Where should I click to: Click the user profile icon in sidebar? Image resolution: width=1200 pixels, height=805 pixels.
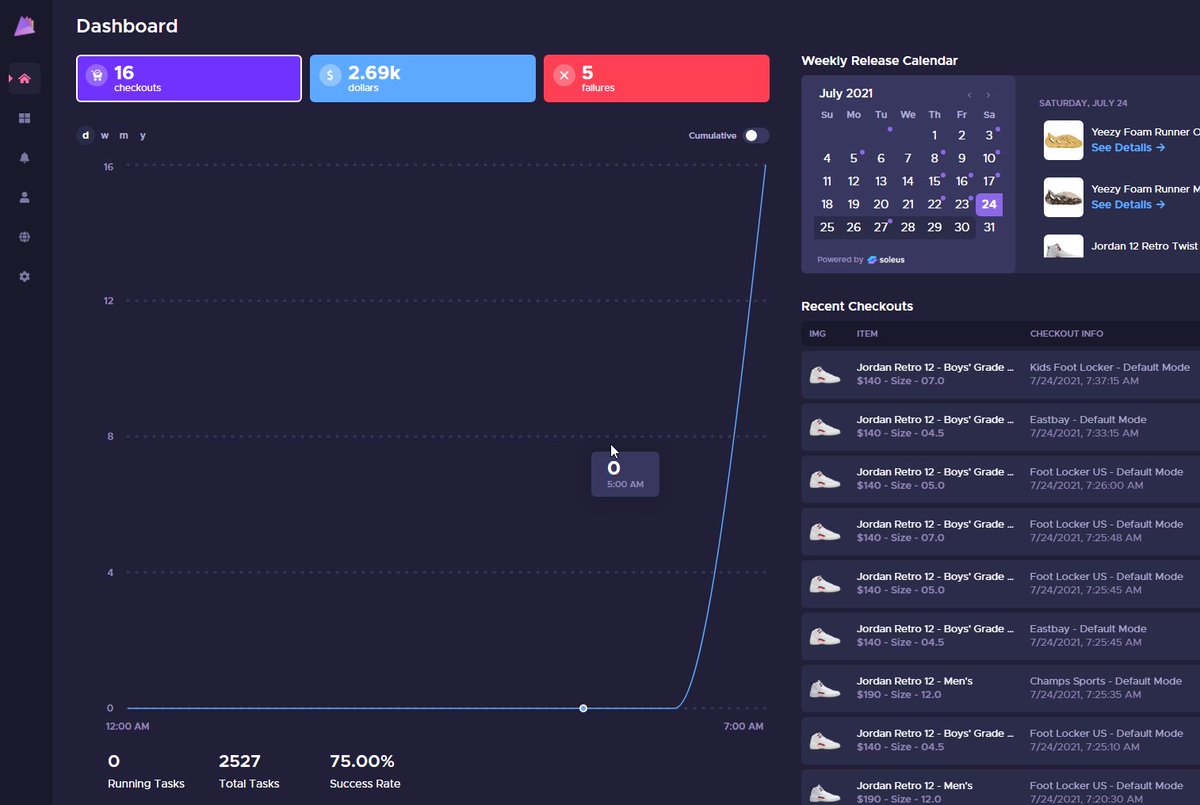[23, 197]
